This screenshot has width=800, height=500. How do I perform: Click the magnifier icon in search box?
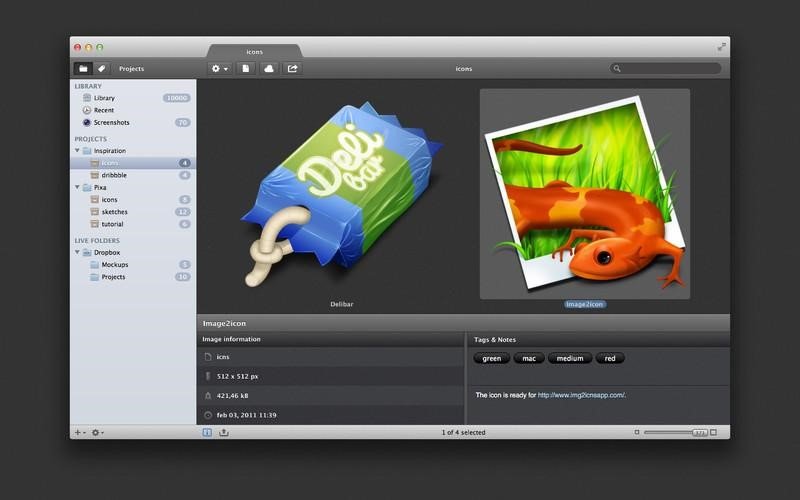(x=617, y=68)
